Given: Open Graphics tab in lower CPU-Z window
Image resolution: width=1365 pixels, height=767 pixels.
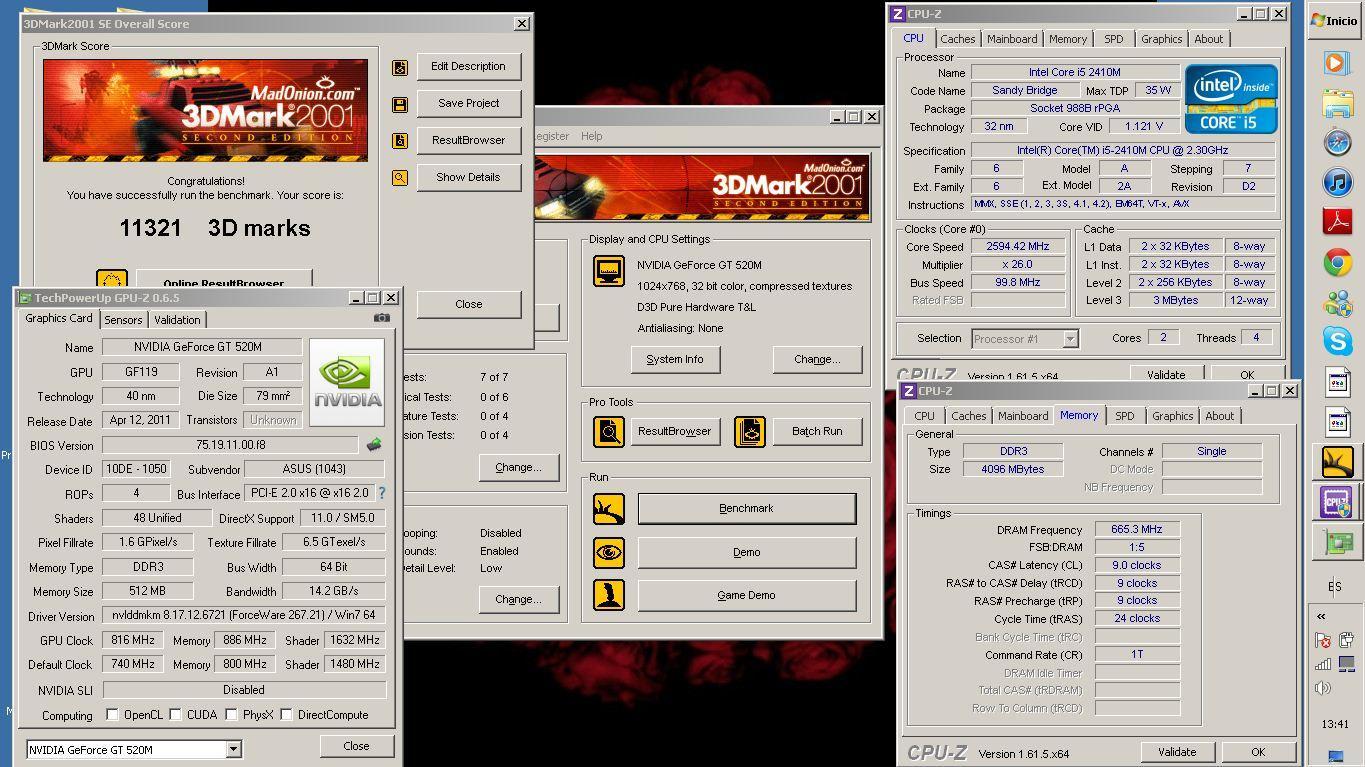Looking at the screenshot, I should coord(1172,416).
